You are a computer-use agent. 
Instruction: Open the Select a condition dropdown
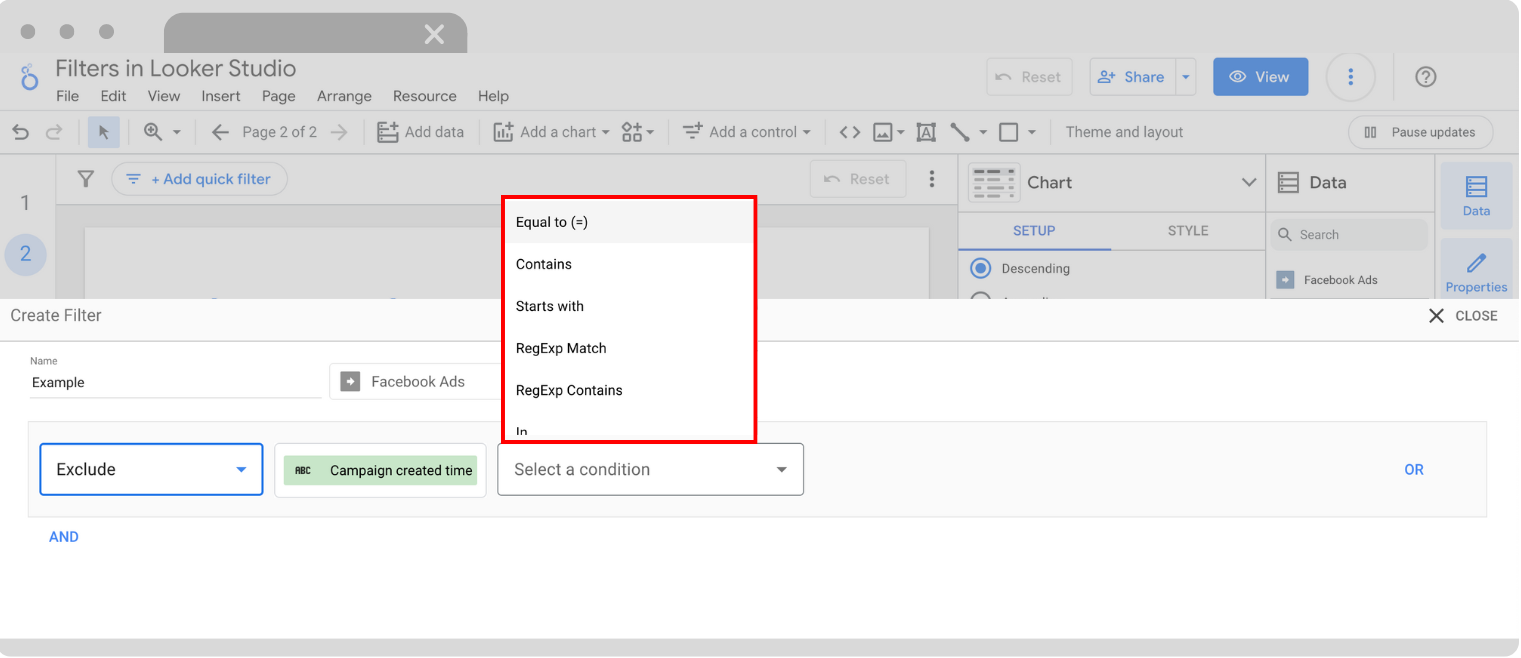650,469
